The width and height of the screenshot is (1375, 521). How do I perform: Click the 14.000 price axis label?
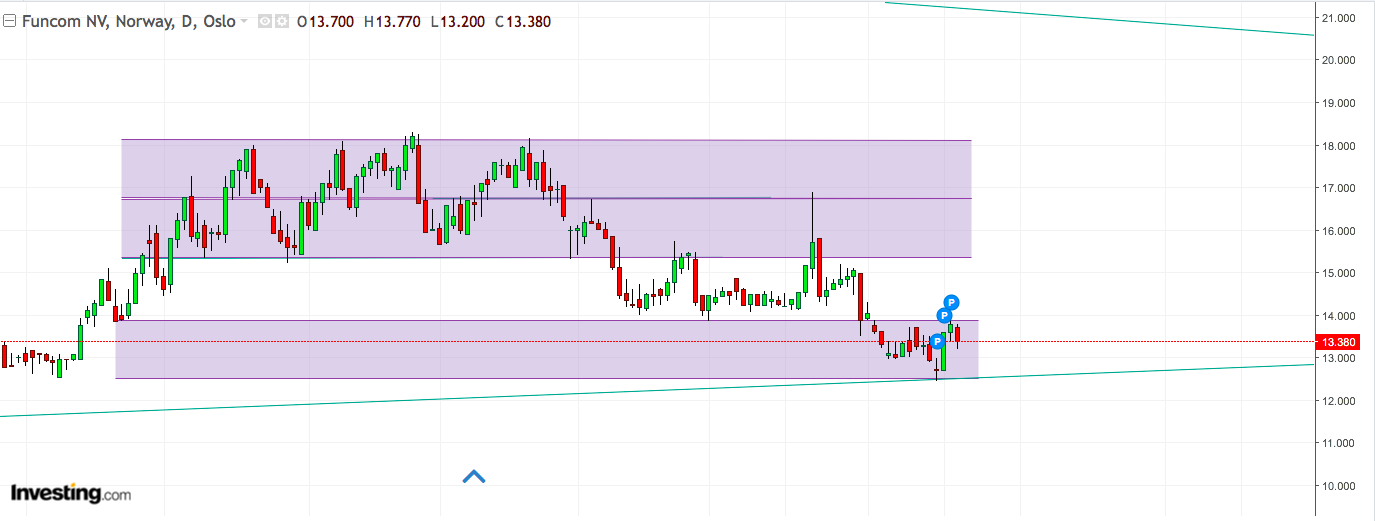point(1338,316)
